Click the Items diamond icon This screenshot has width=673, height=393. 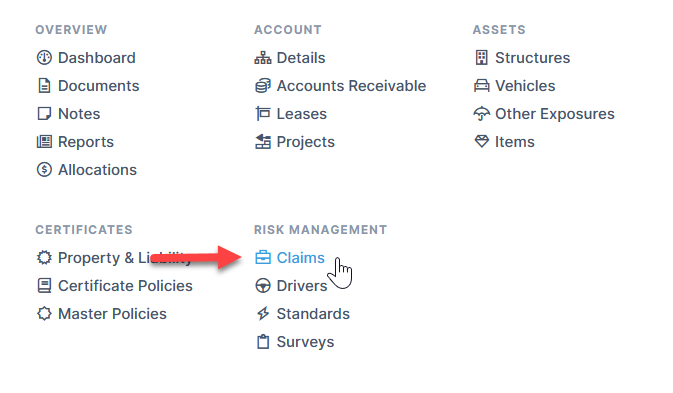[x=482, y=142]
